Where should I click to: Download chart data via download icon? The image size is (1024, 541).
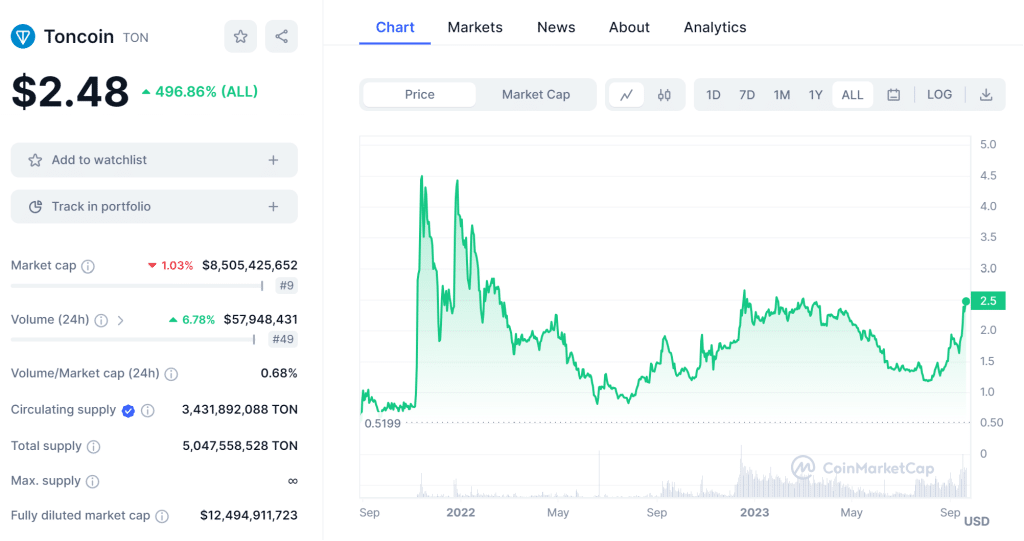point(986,95)
